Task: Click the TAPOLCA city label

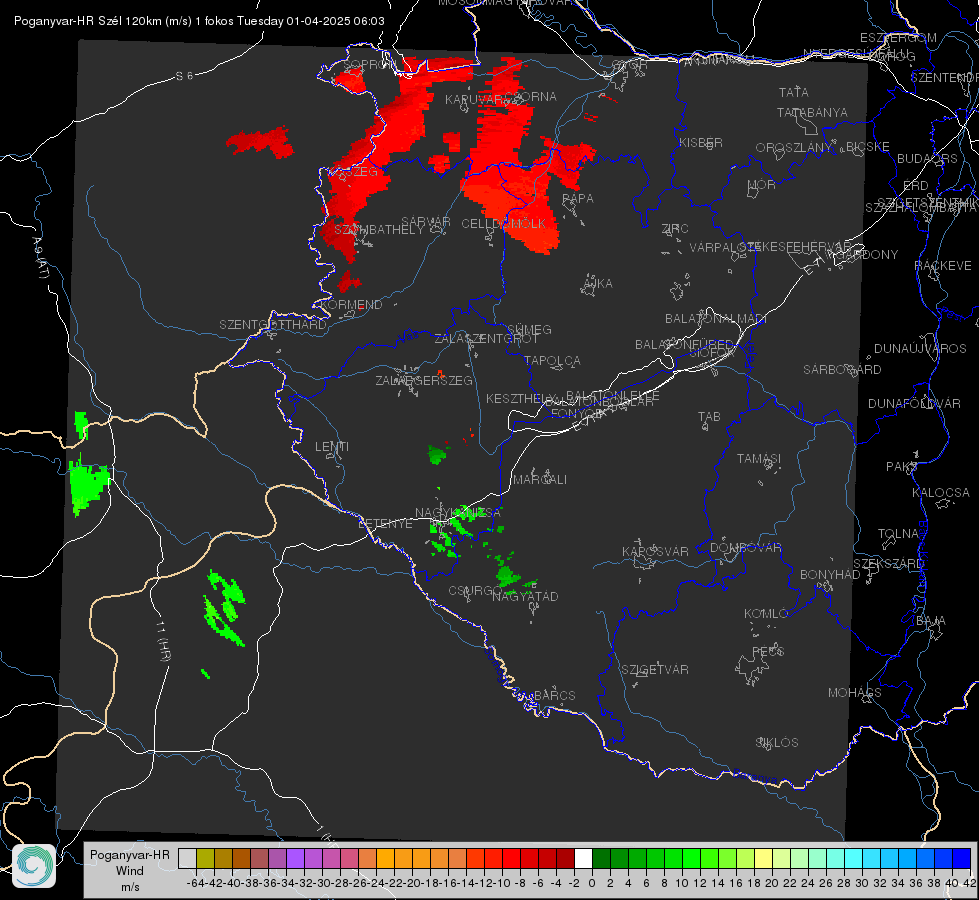Action: pos(553,360)
